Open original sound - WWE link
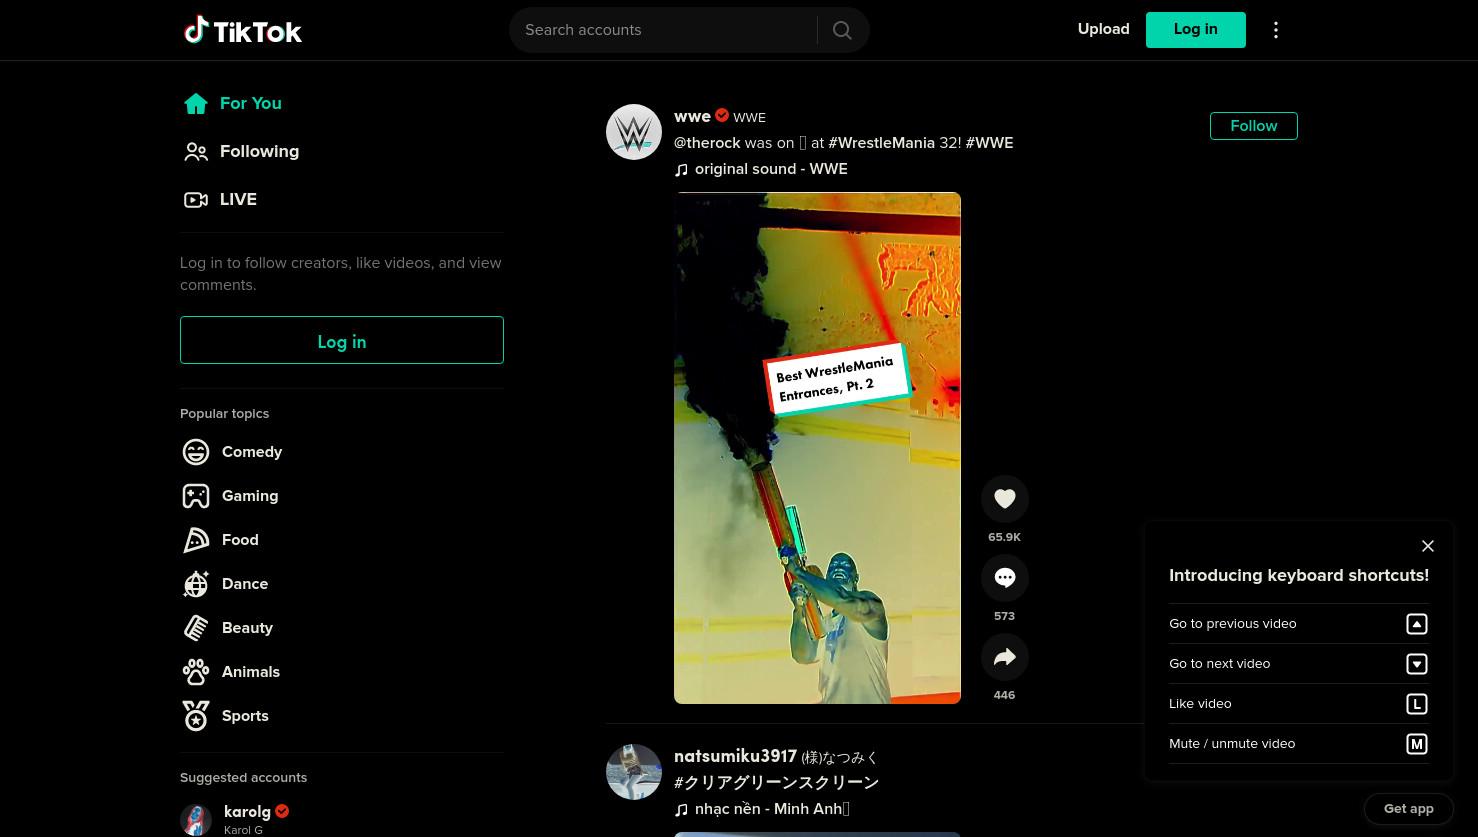The height and width of the screenshot is (837, 1478). click(x=771, y=169)
